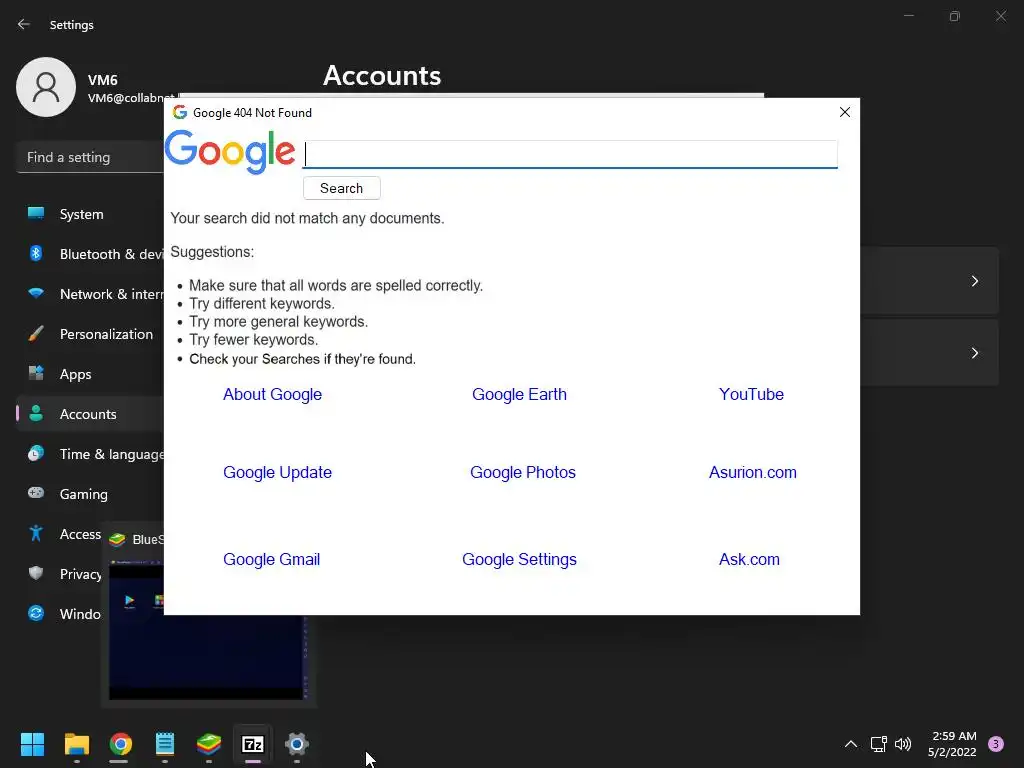Open the Google Settings link
Viewport: 1024px width, 768px height.
point(519,559)
